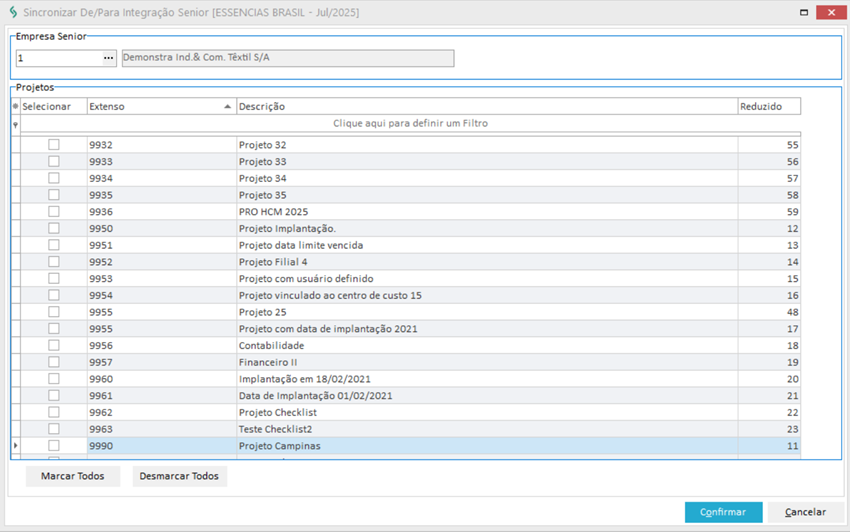This screenshot has height=532, width=850.
Task: Click 'Clique aqui para definir um Filtro'
Action: click(x=410, y=123)
